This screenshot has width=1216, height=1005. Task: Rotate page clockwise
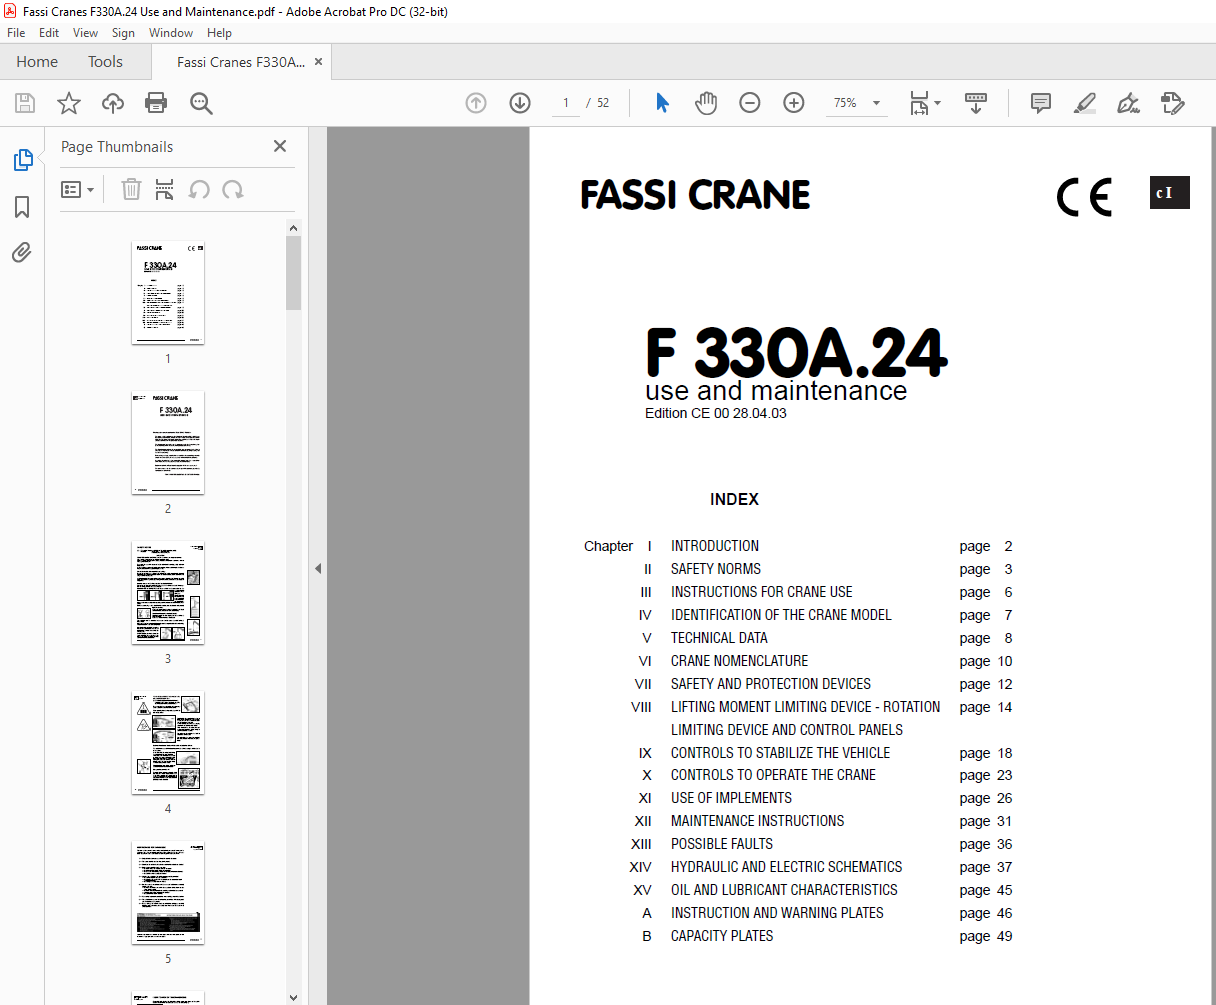[x=233, y=189]
